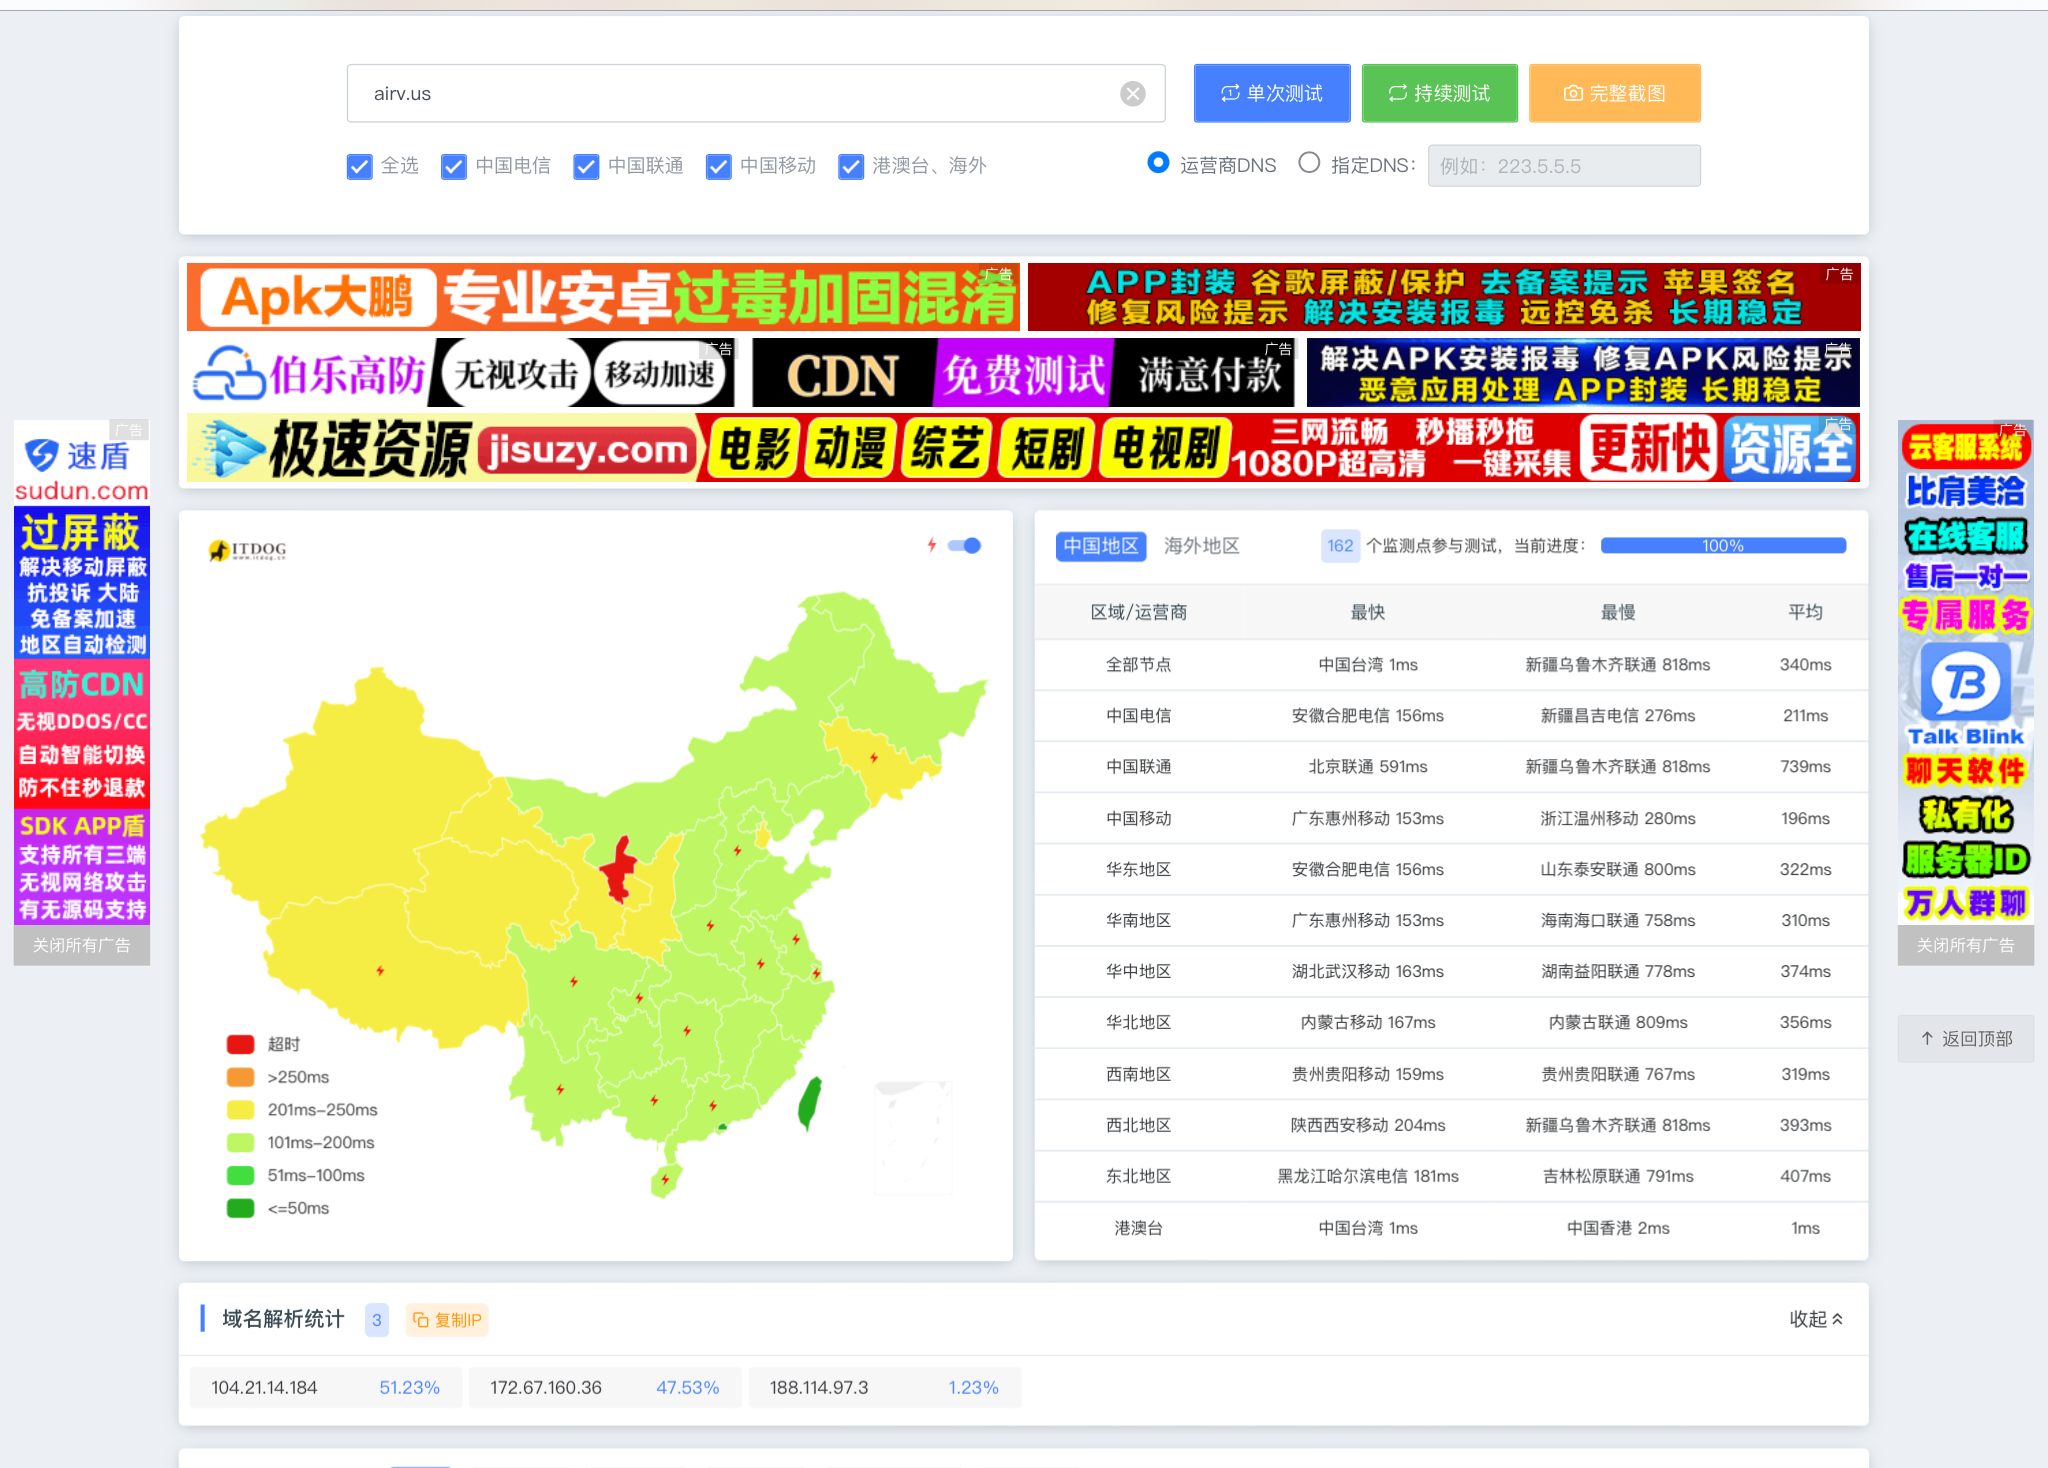Click the custom DNS input field
This screenshot has height=1468, width=2048.
point(1563,166)
